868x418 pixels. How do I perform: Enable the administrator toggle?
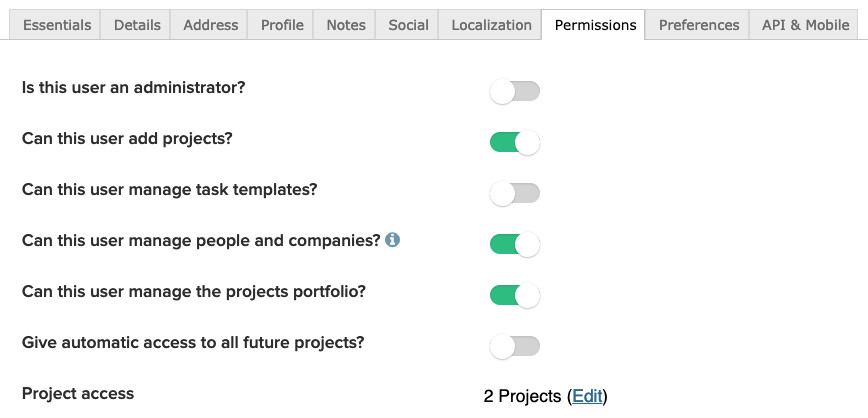[x=514, y=92]
